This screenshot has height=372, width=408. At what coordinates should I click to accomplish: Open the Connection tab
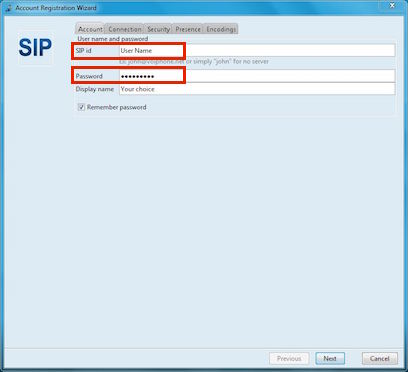(x=125, y=29)
